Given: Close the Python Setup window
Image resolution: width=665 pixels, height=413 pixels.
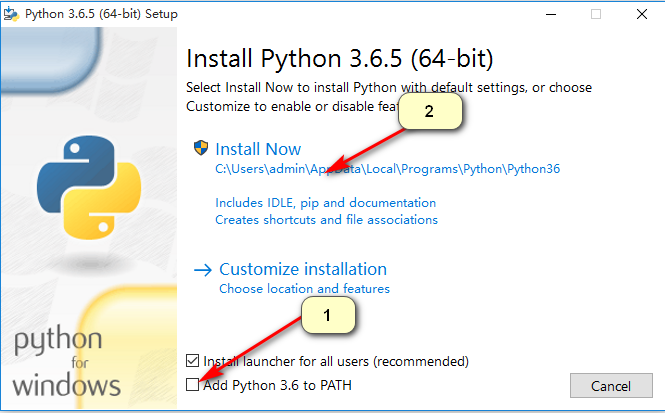Looking at the screenshot, I should tap(642, 14).
